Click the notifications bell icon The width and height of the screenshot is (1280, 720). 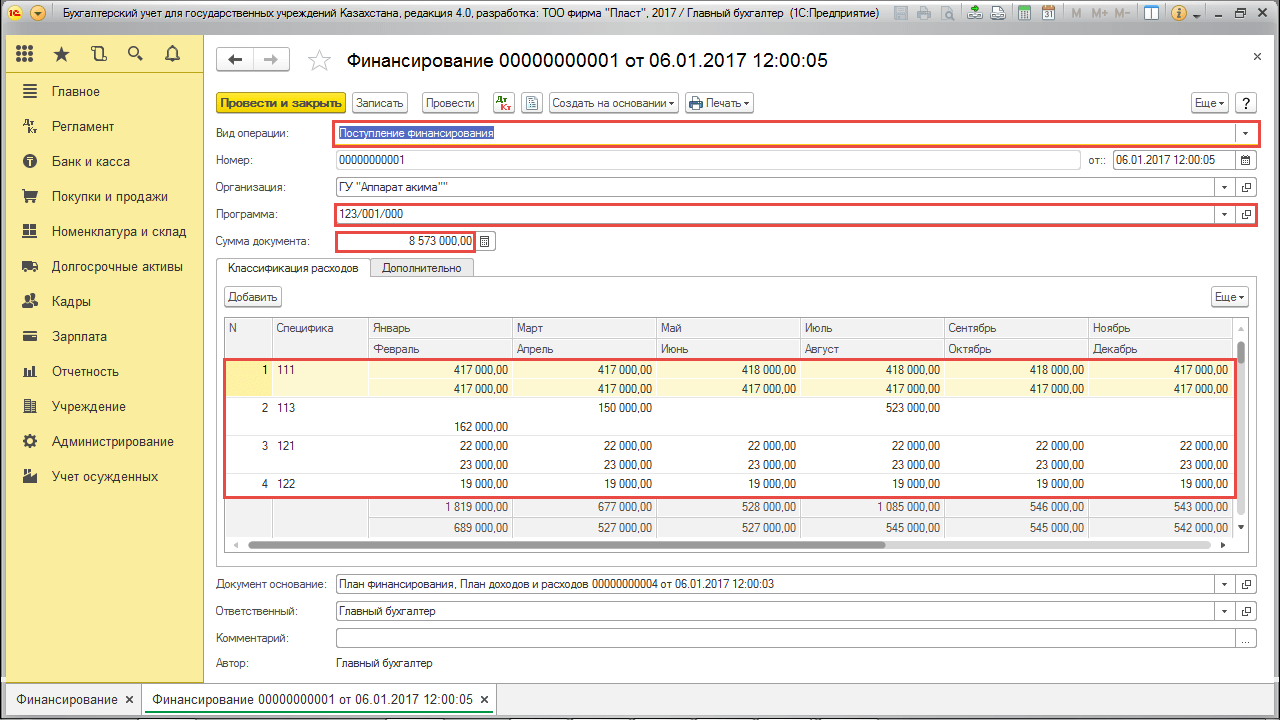point(172,54)
